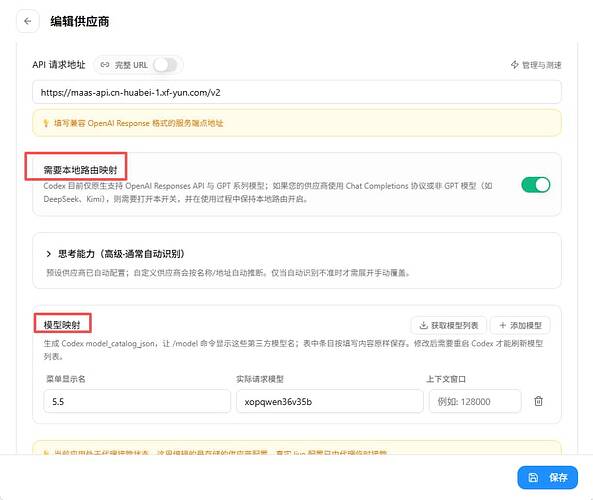593x500 pixels.
Task: Click 获取模型列表 button
Action: coord(449,325)
